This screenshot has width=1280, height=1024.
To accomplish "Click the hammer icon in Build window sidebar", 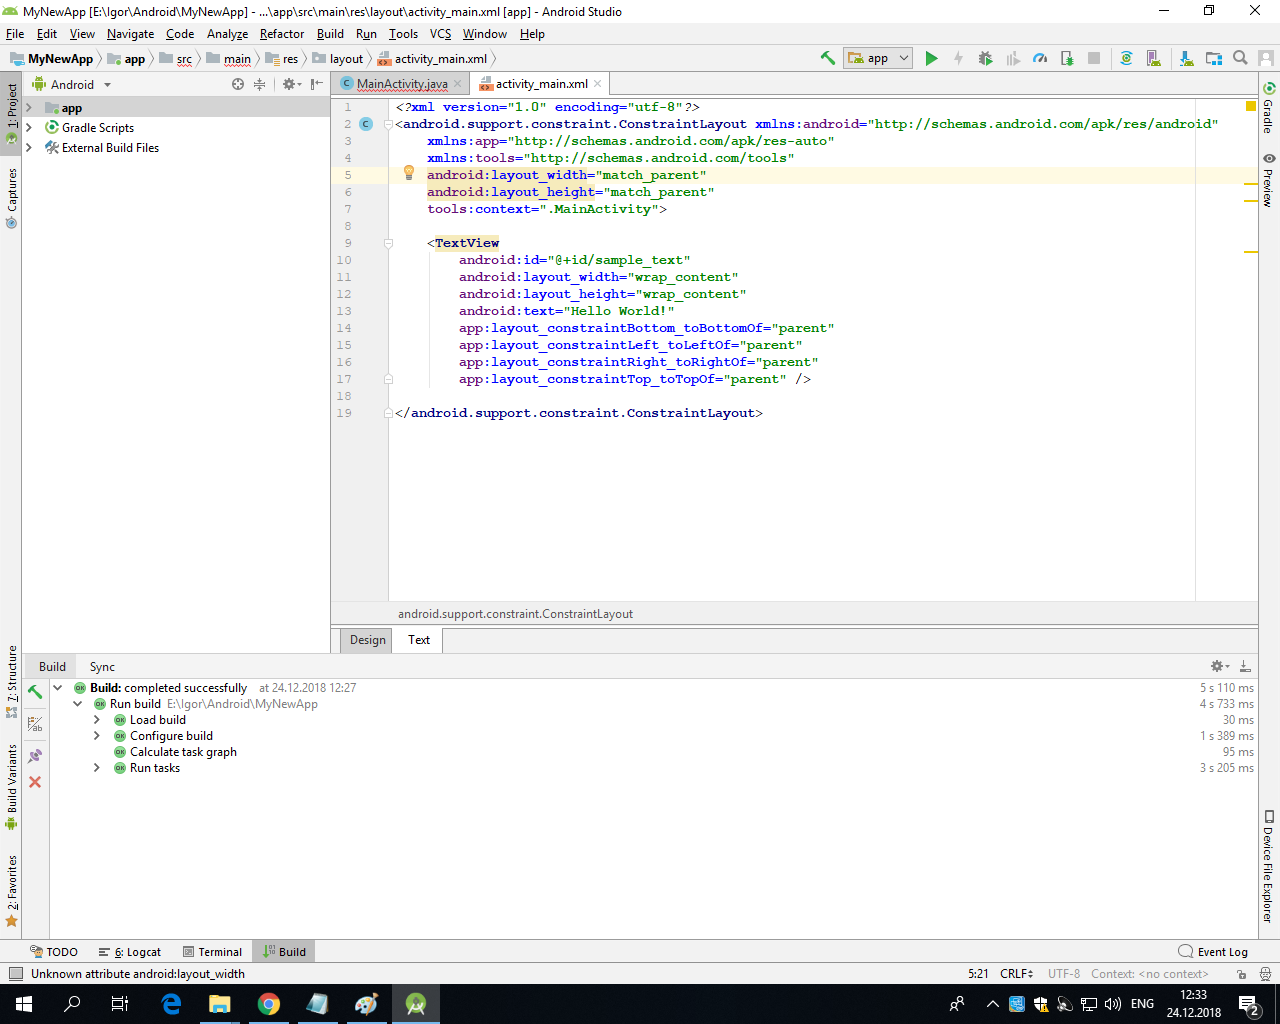I will (35, 692).
